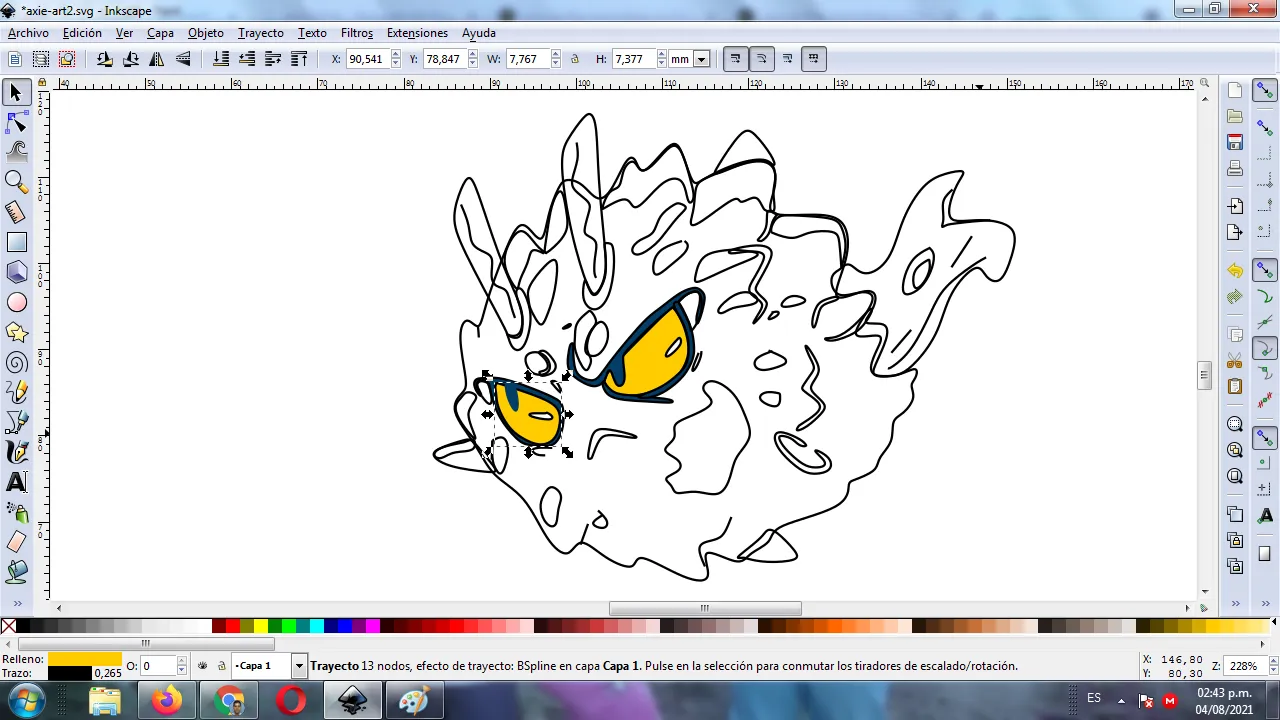Select the Pencil freehand tool

(16, 392)
